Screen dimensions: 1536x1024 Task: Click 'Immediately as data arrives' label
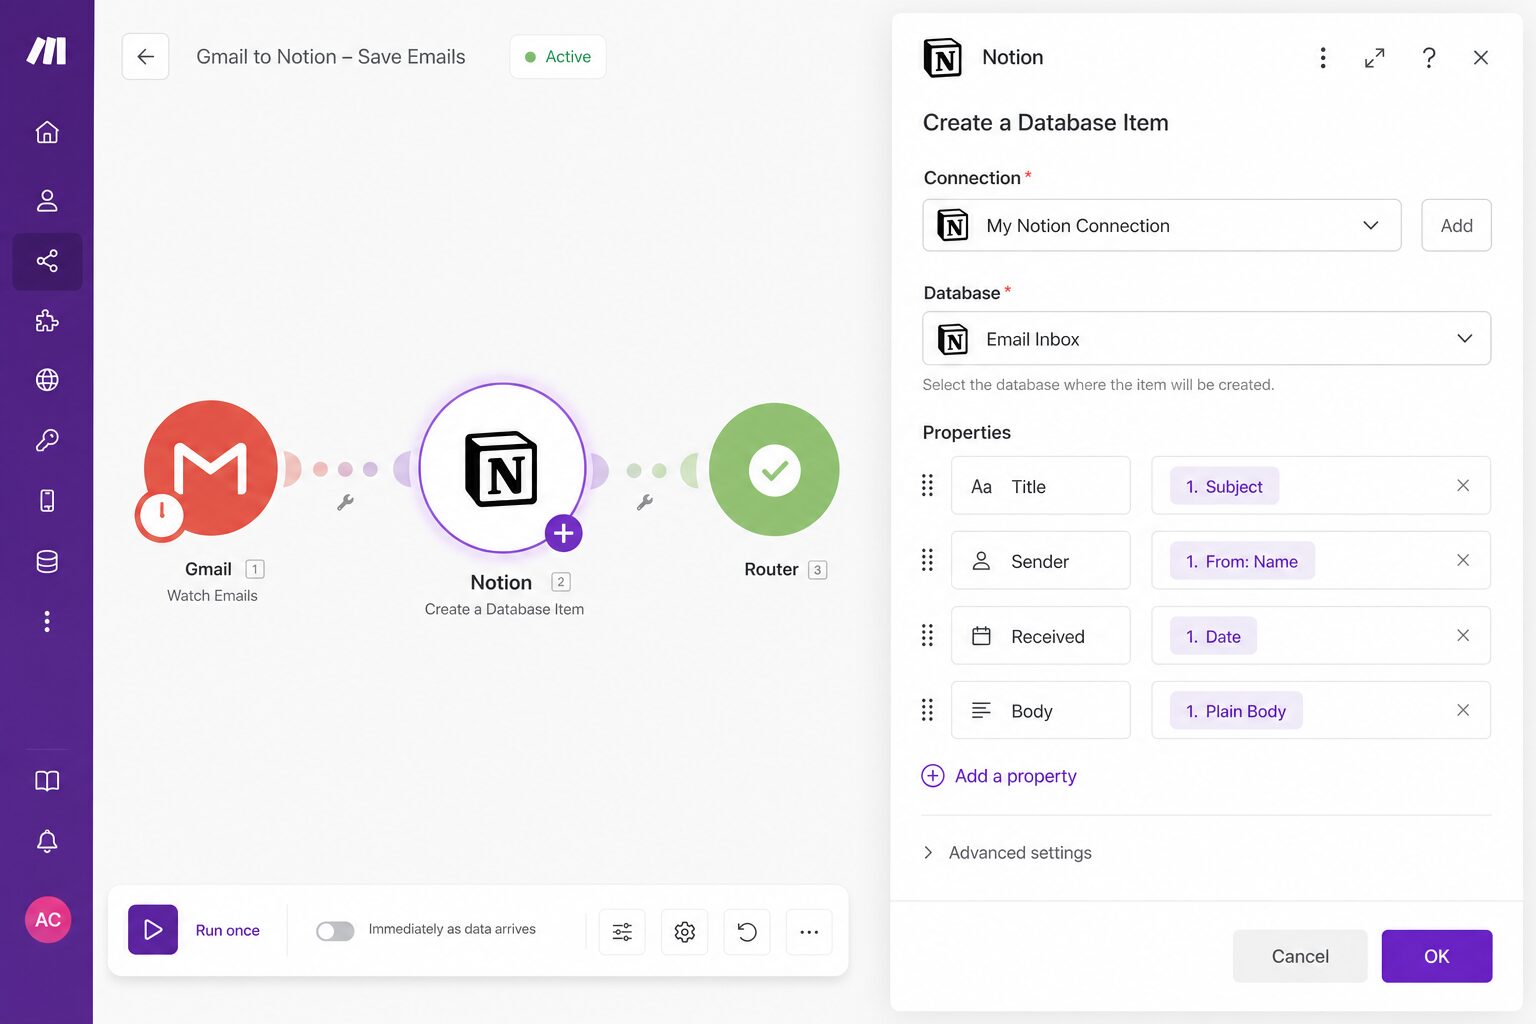pyautogui.click(x=452, y=929)
